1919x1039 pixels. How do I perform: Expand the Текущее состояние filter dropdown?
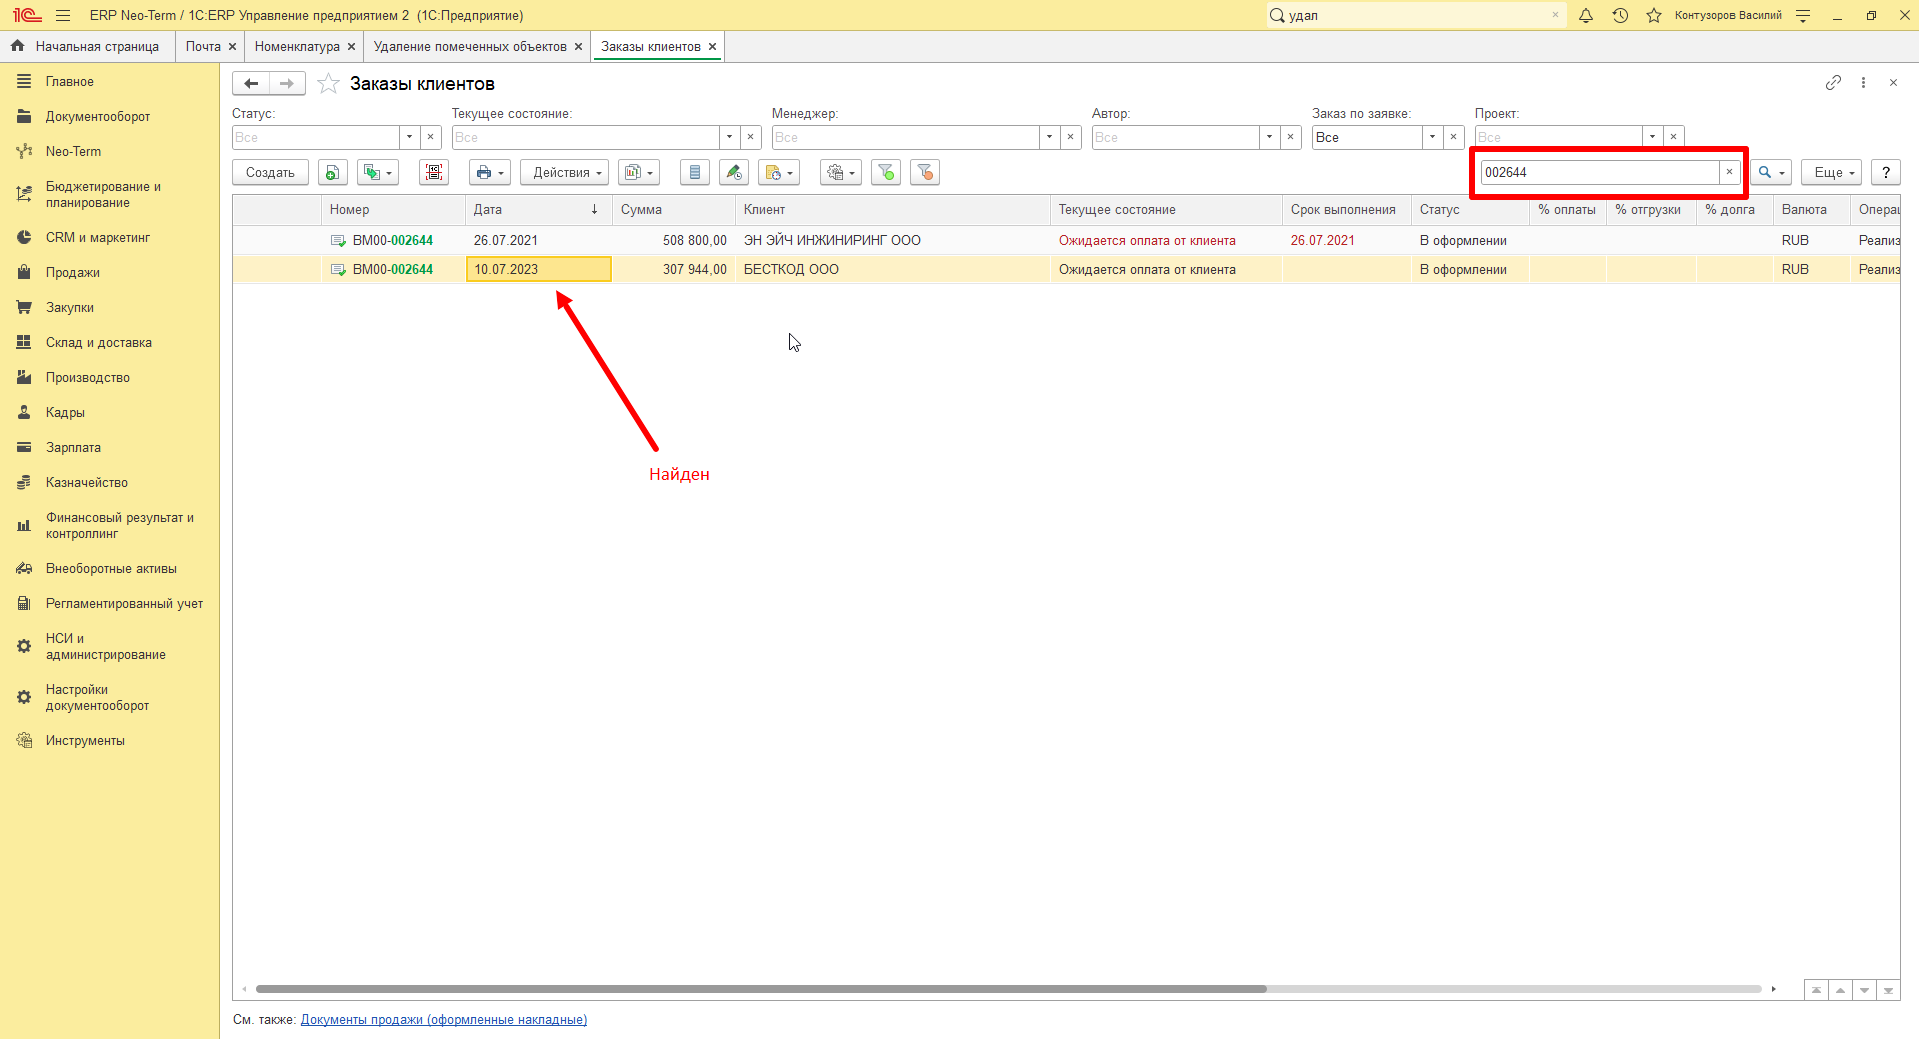[729, 137]
